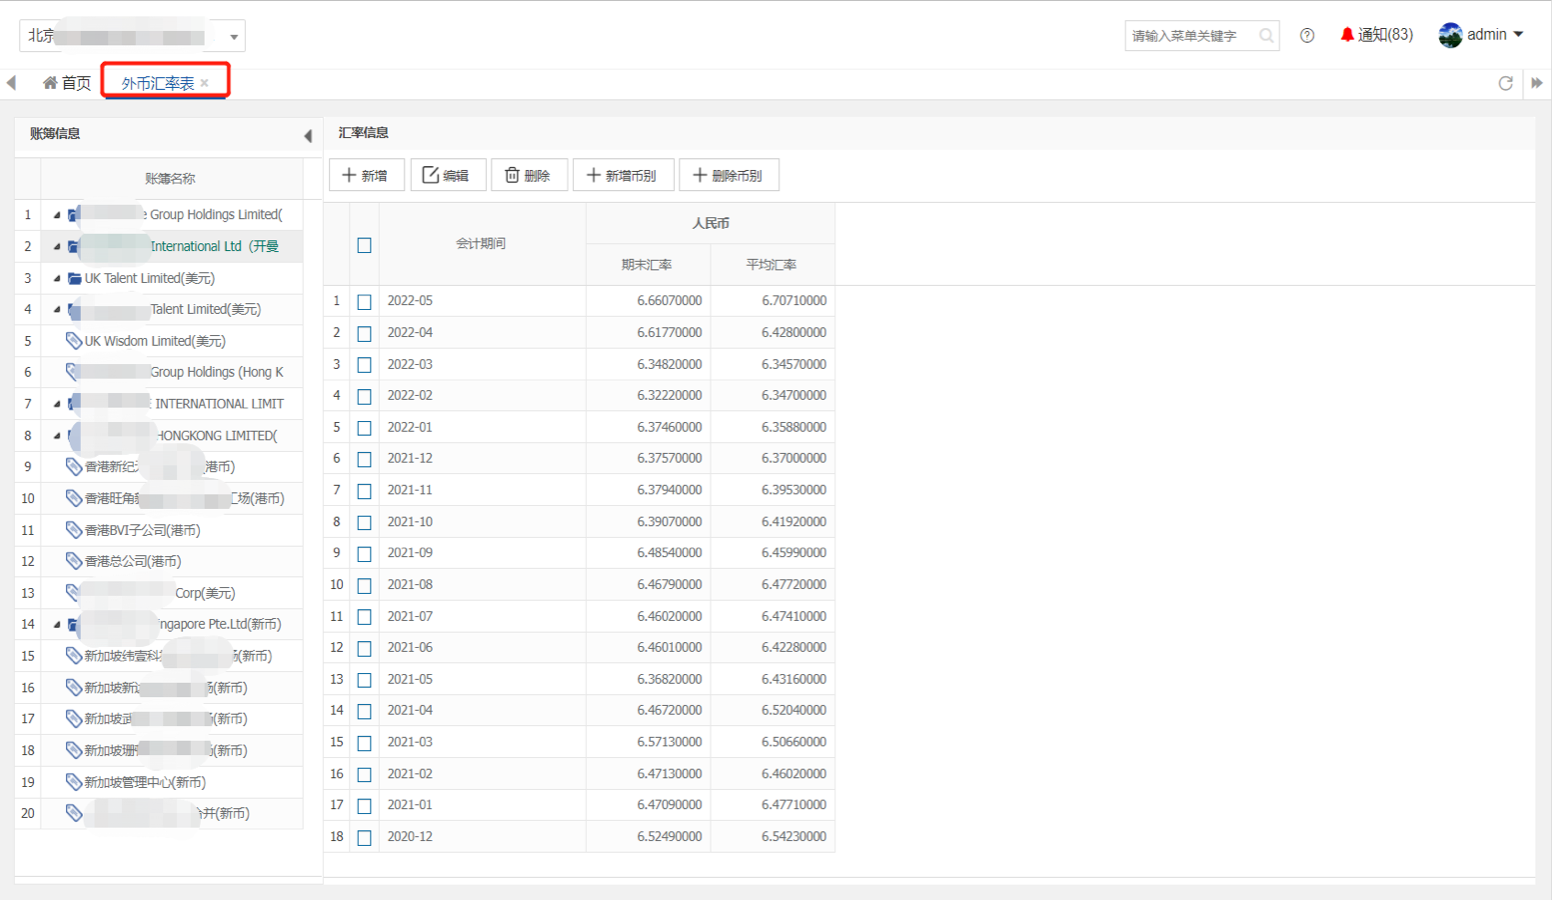Viewport: 1552px width, 900px height.
Task: Click the 删除 delete button
Action: pyautogui.click(x=528, y=175)
